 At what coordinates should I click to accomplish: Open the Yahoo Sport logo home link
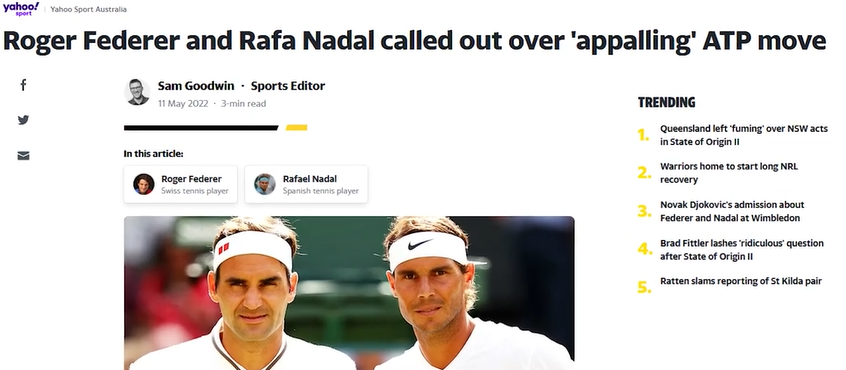[21, 9]
